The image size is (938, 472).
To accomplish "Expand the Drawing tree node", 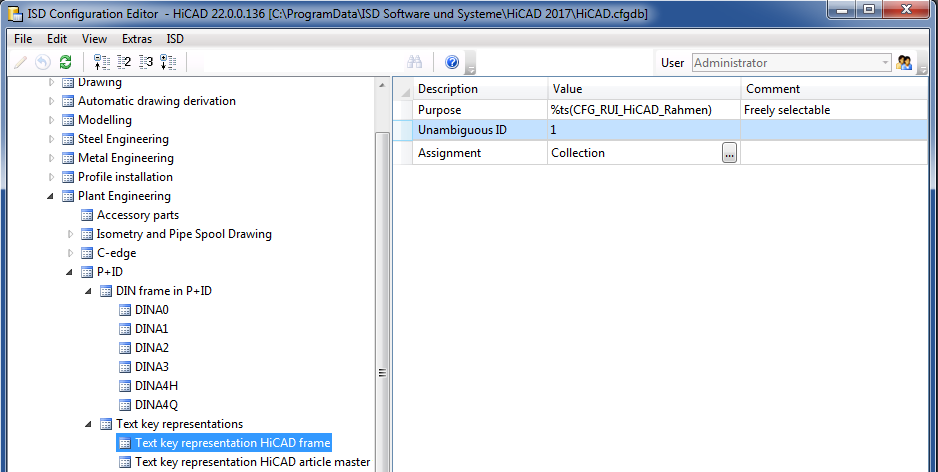I will 51,82.
